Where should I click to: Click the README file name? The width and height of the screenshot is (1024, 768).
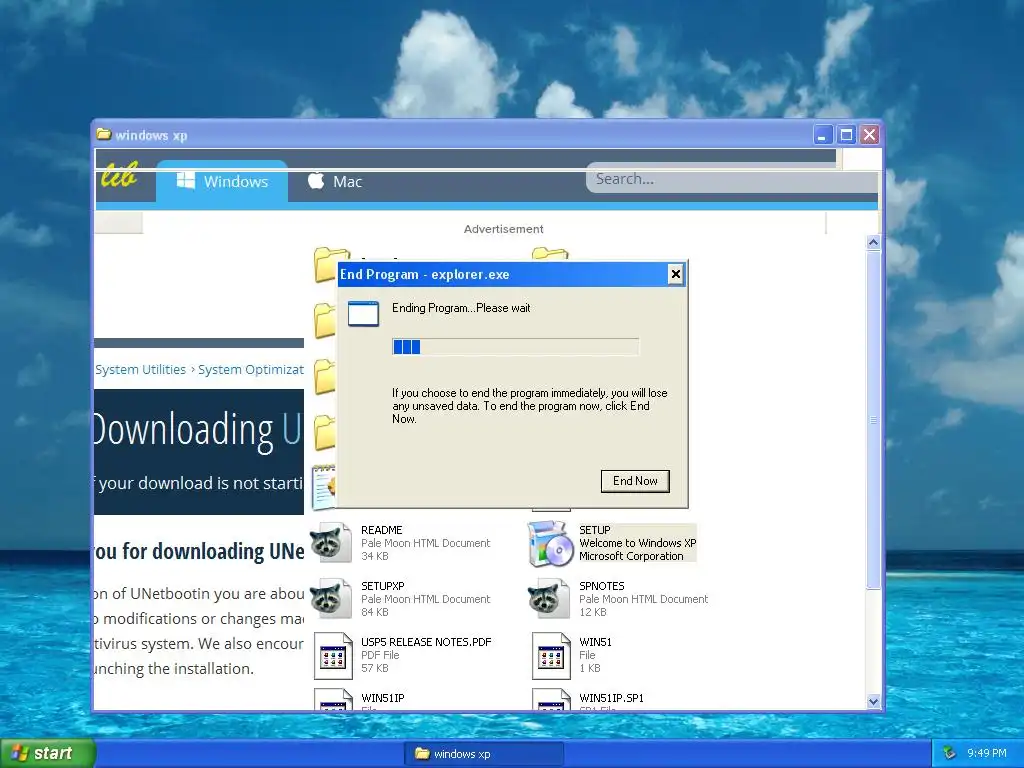[381, 530]
